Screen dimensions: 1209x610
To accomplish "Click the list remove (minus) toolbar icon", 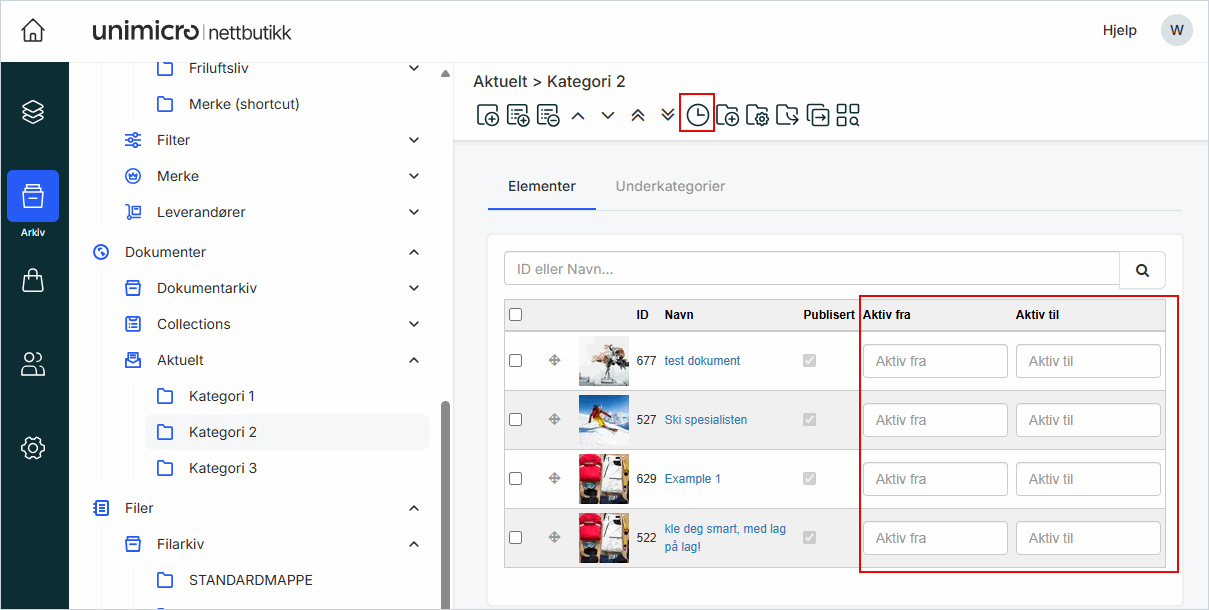I will pyautogui.click(x=548, y=115).
